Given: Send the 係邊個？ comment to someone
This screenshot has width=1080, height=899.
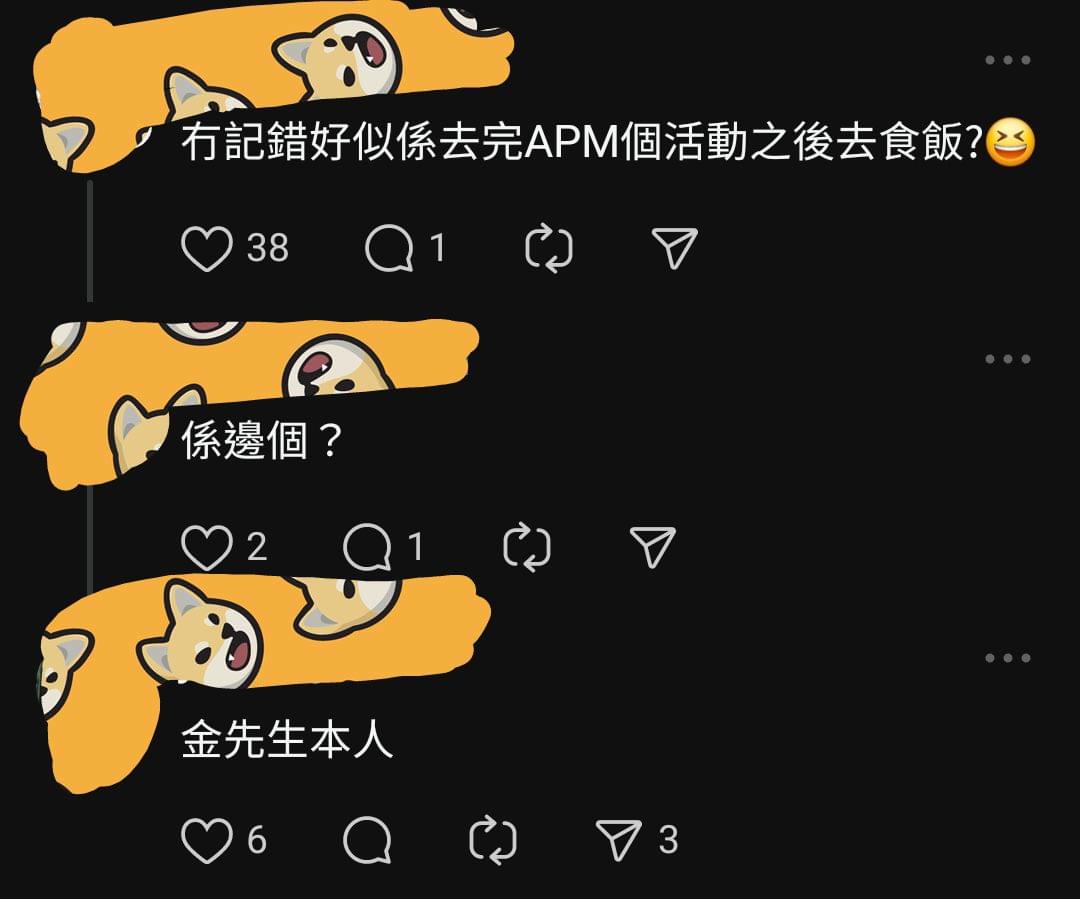Looking at the screenshot, I should (x=653, y=547).
